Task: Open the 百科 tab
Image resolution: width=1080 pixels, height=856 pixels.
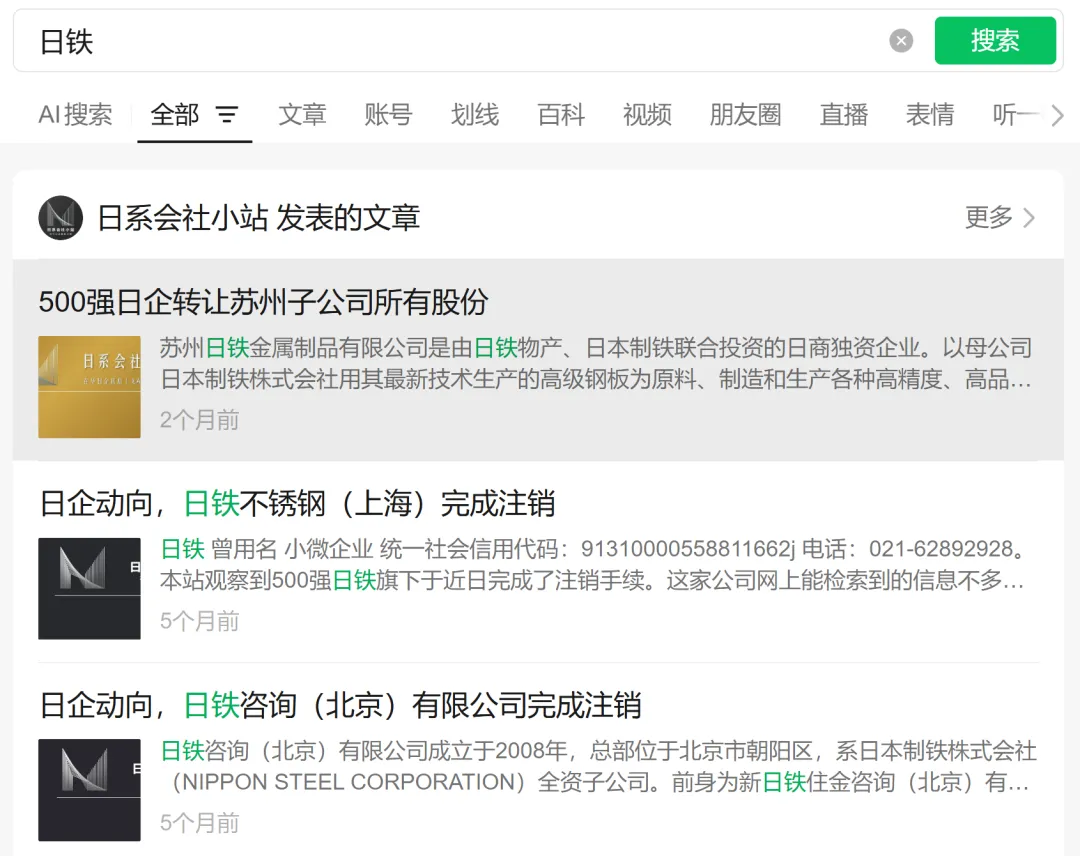Action: (561, 114)
